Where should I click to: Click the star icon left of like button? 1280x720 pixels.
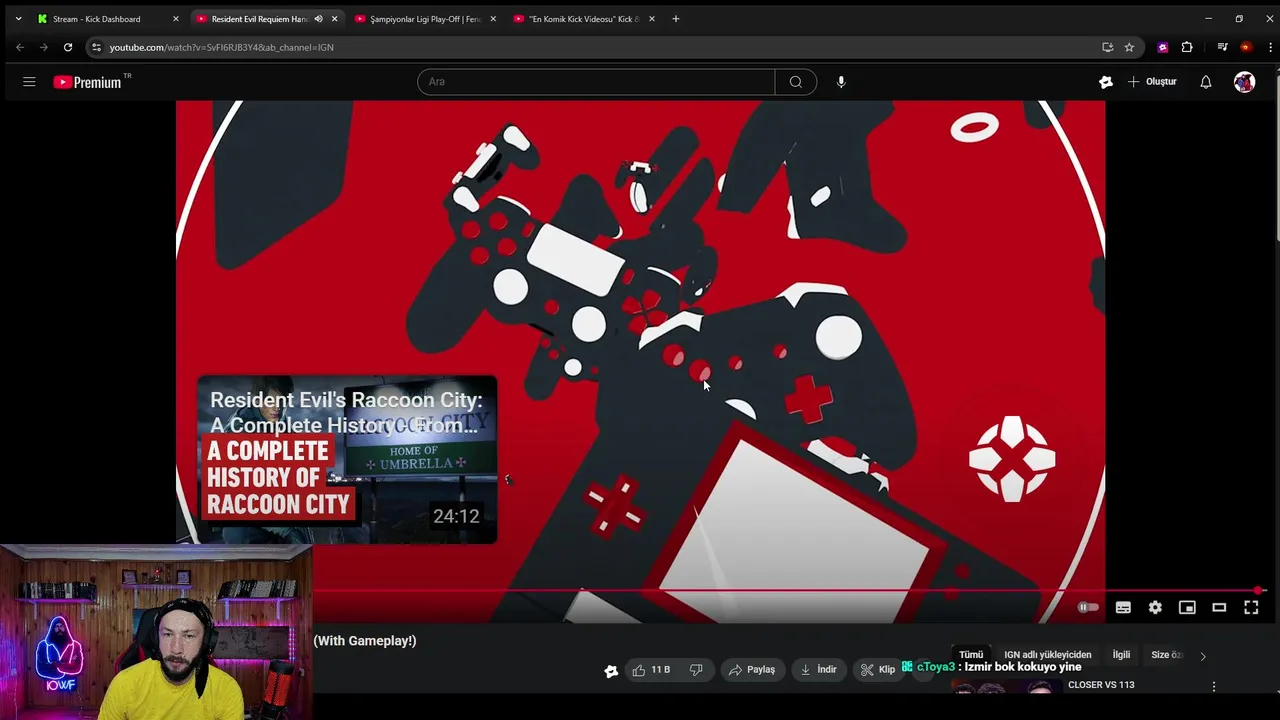pos(611,671)
